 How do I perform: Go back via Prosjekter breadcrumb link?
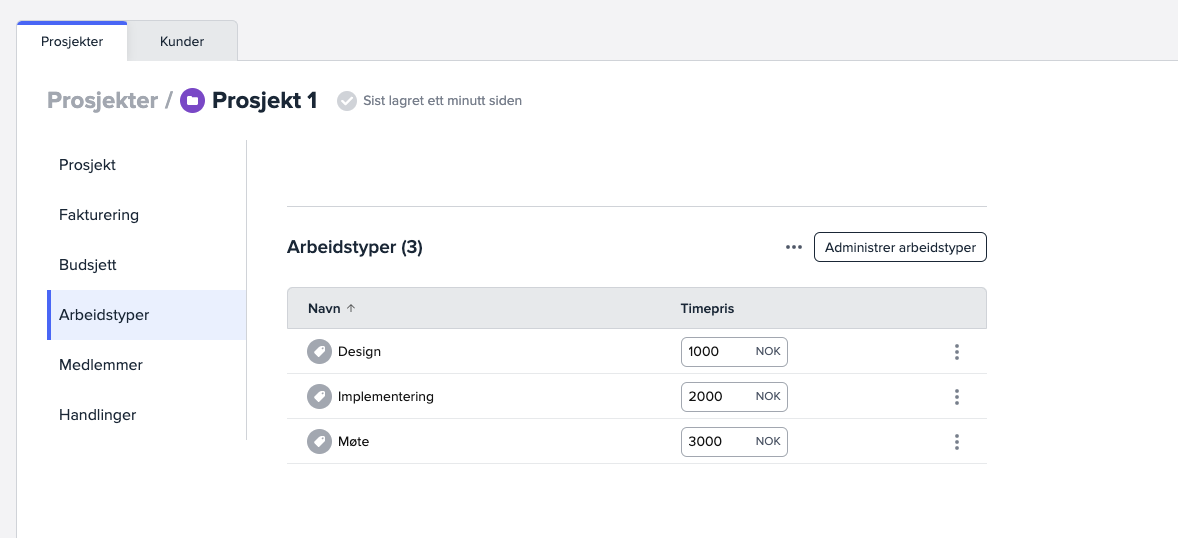102,101
